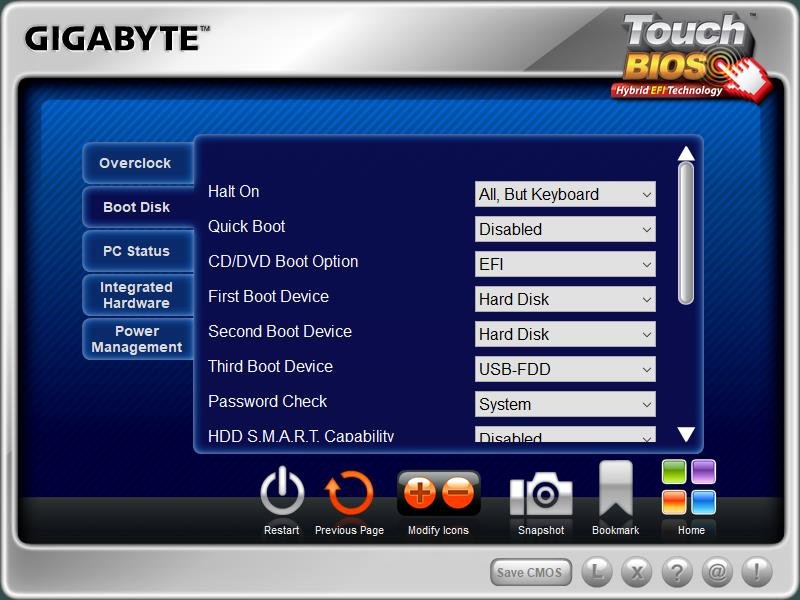The image size is (800, 600).
Task: Open the Second Boot Device dropdown
Action: (x=565, y=334)
